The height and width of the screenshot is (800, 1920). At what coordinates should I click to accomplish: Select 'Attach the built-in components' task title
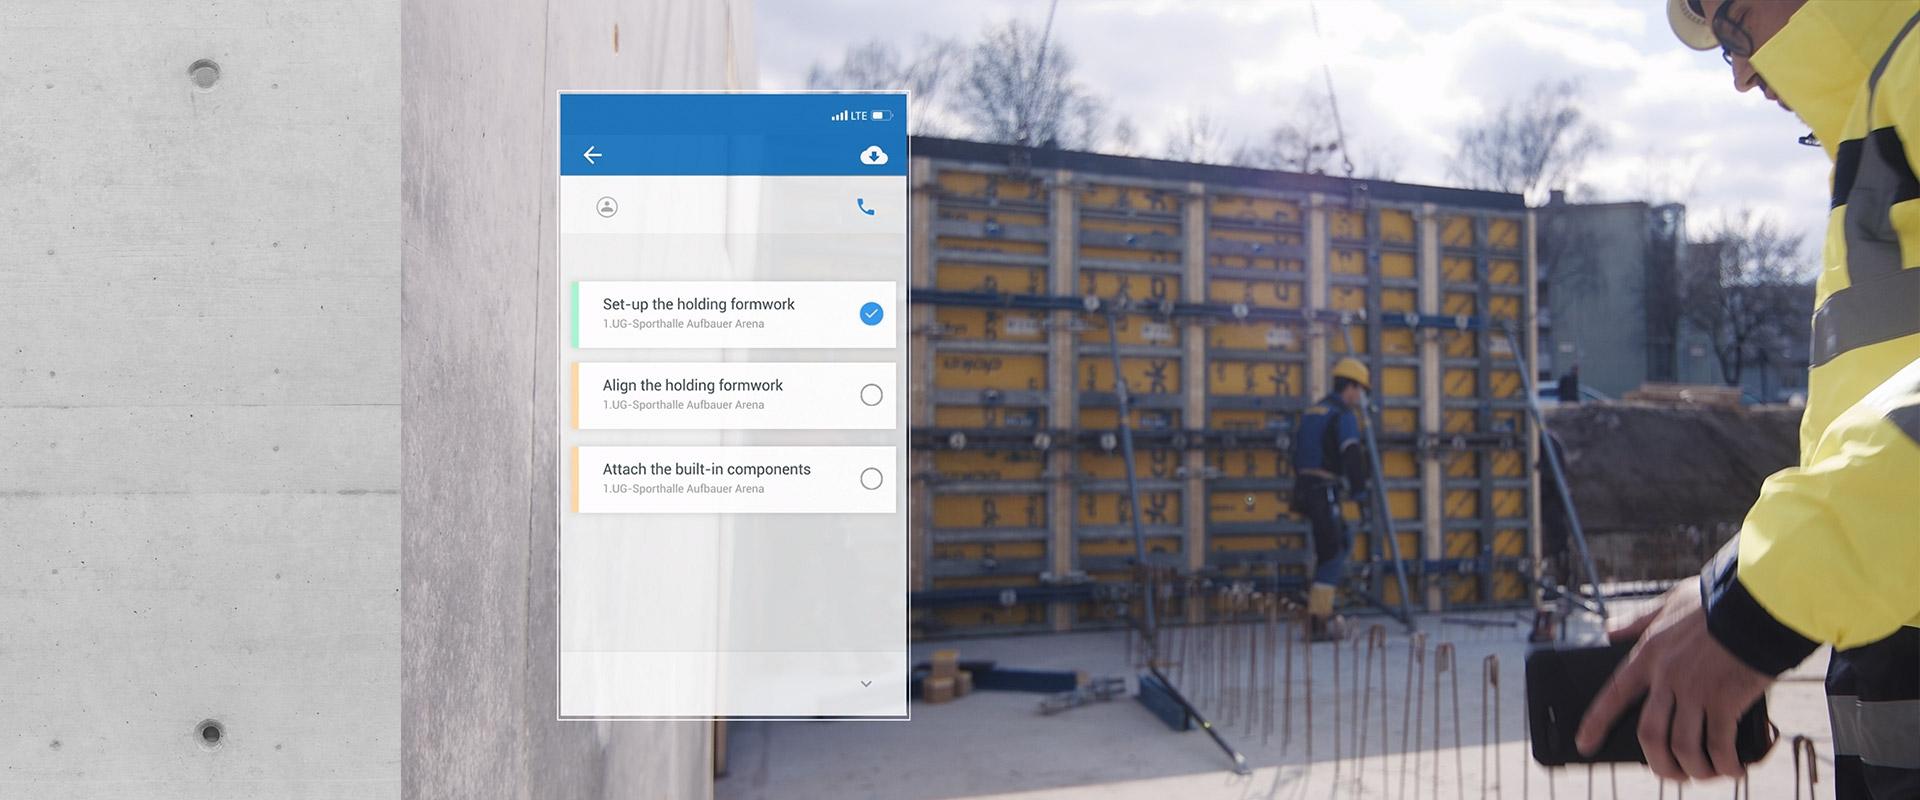[706, 469]
